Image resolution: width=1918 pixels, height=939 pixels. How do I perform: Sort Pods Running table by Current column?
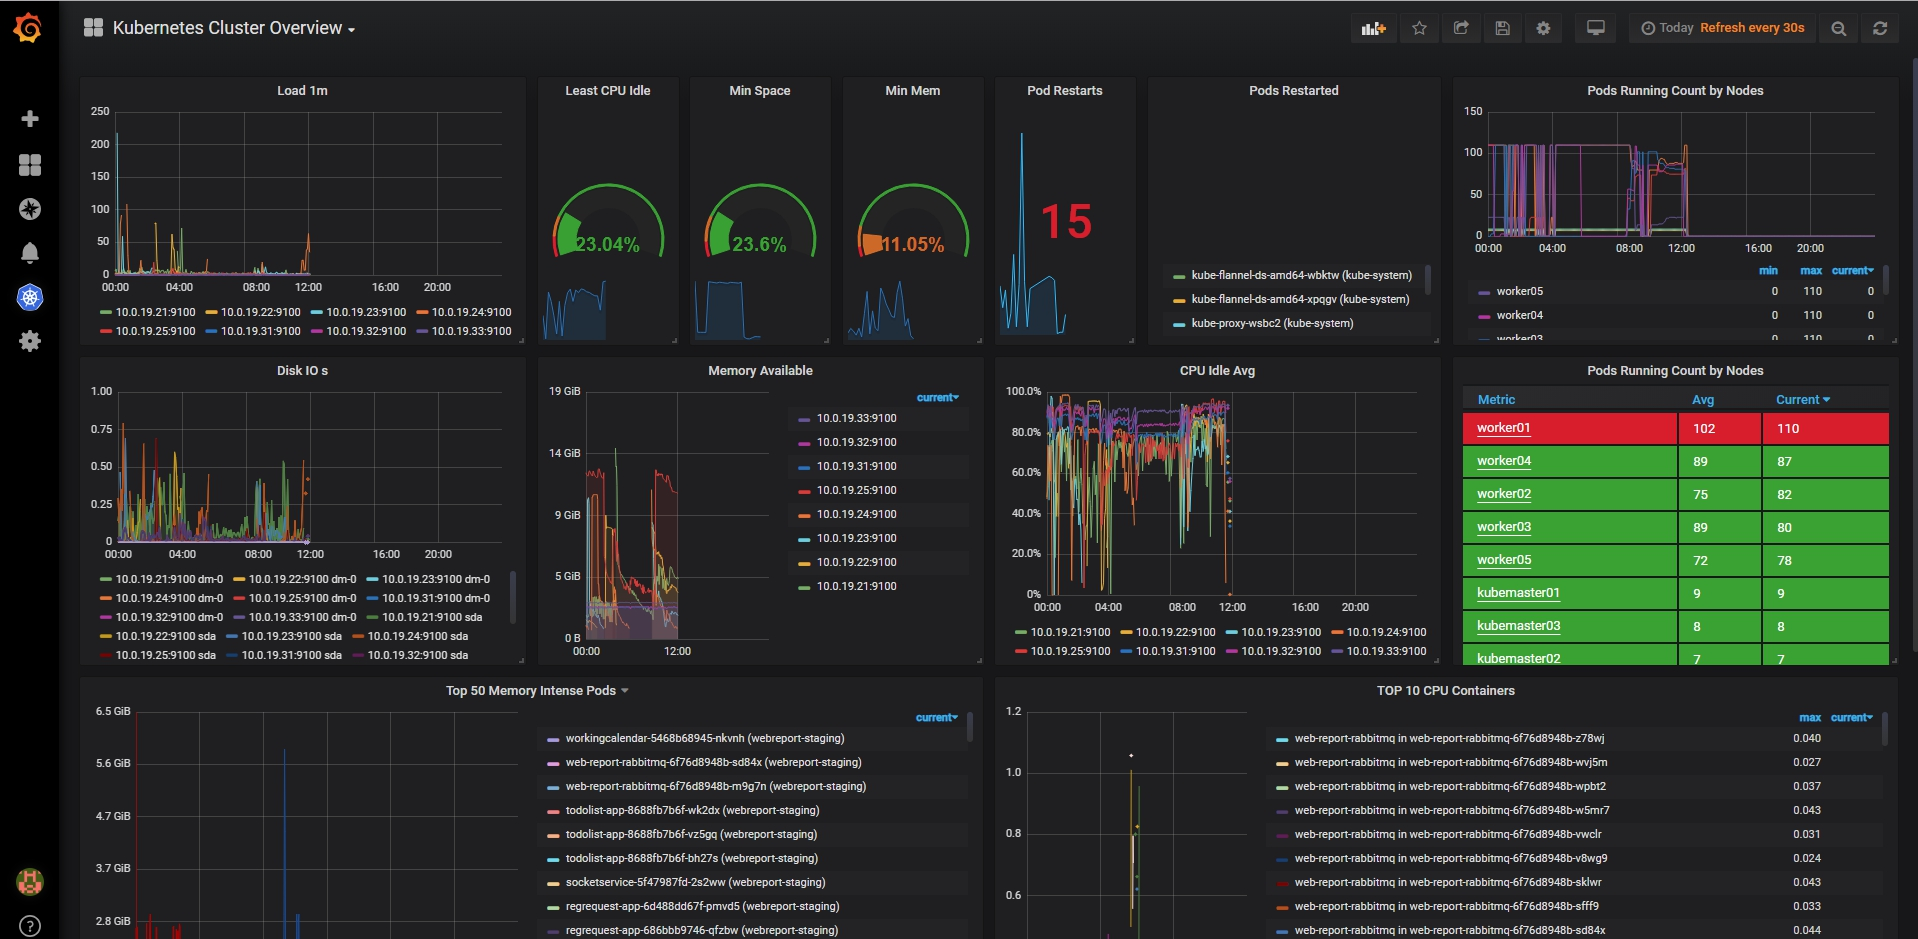1803,400
